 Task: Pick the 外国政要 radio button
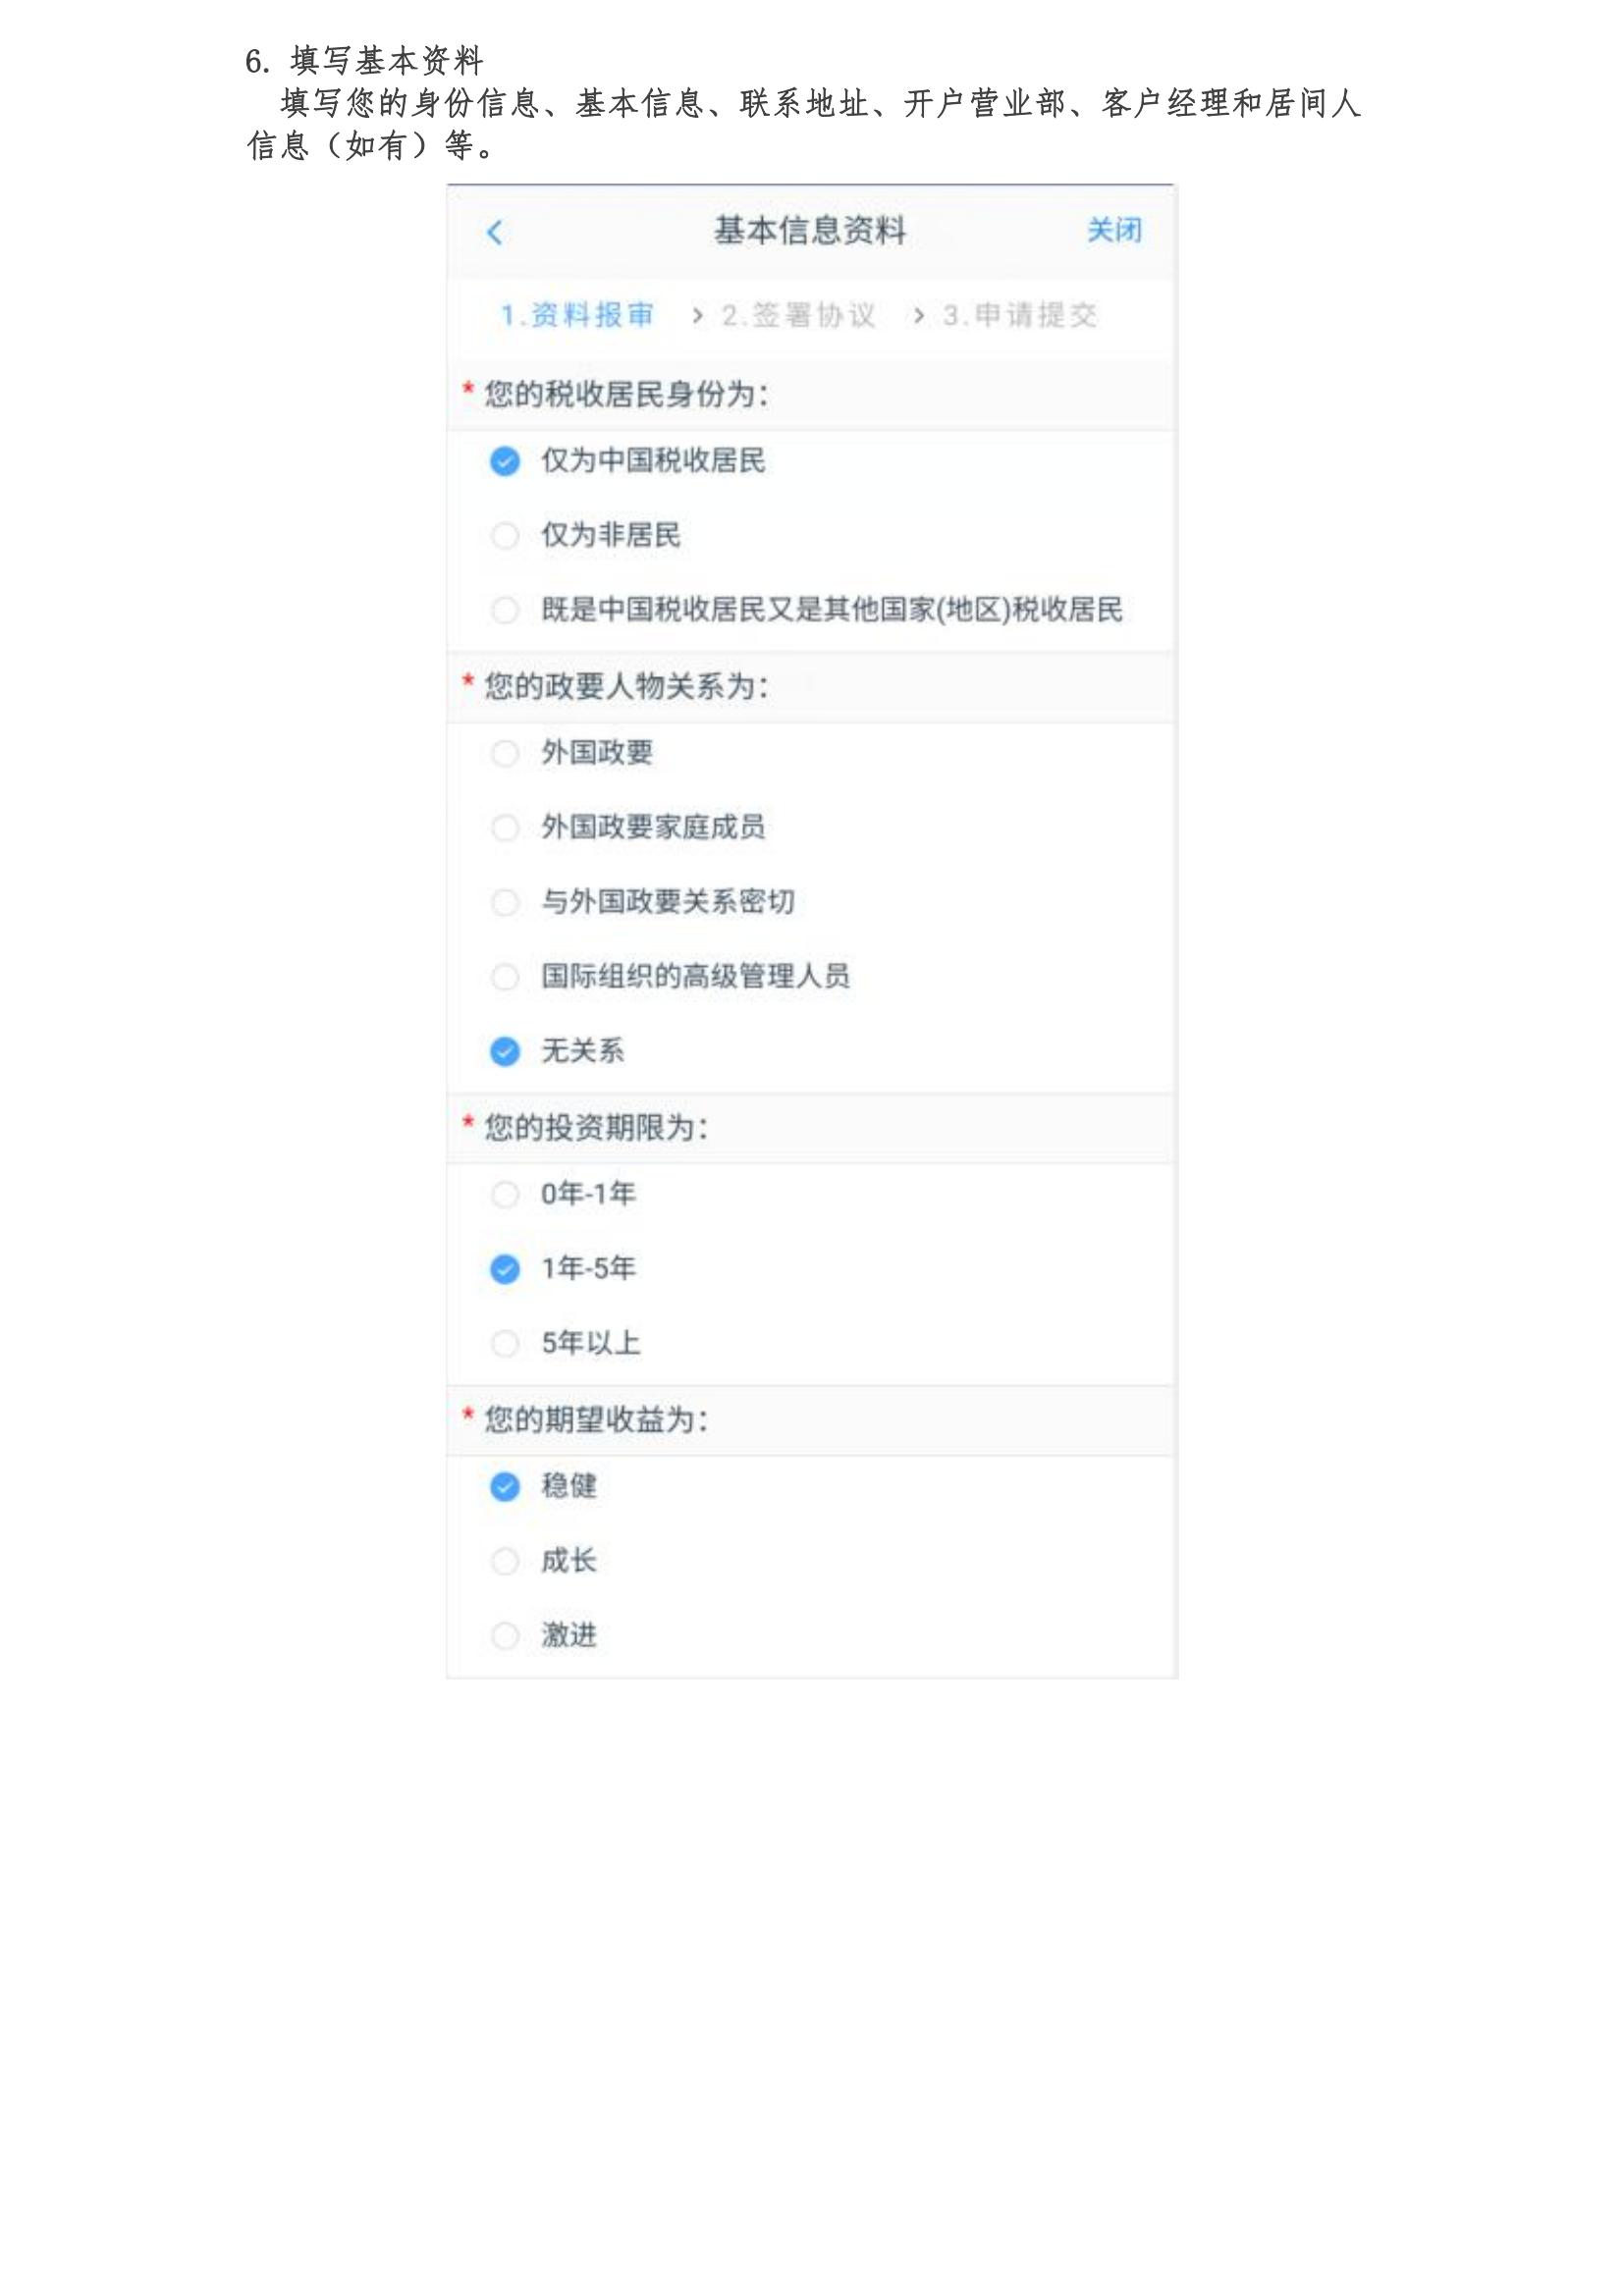(505, 753)
